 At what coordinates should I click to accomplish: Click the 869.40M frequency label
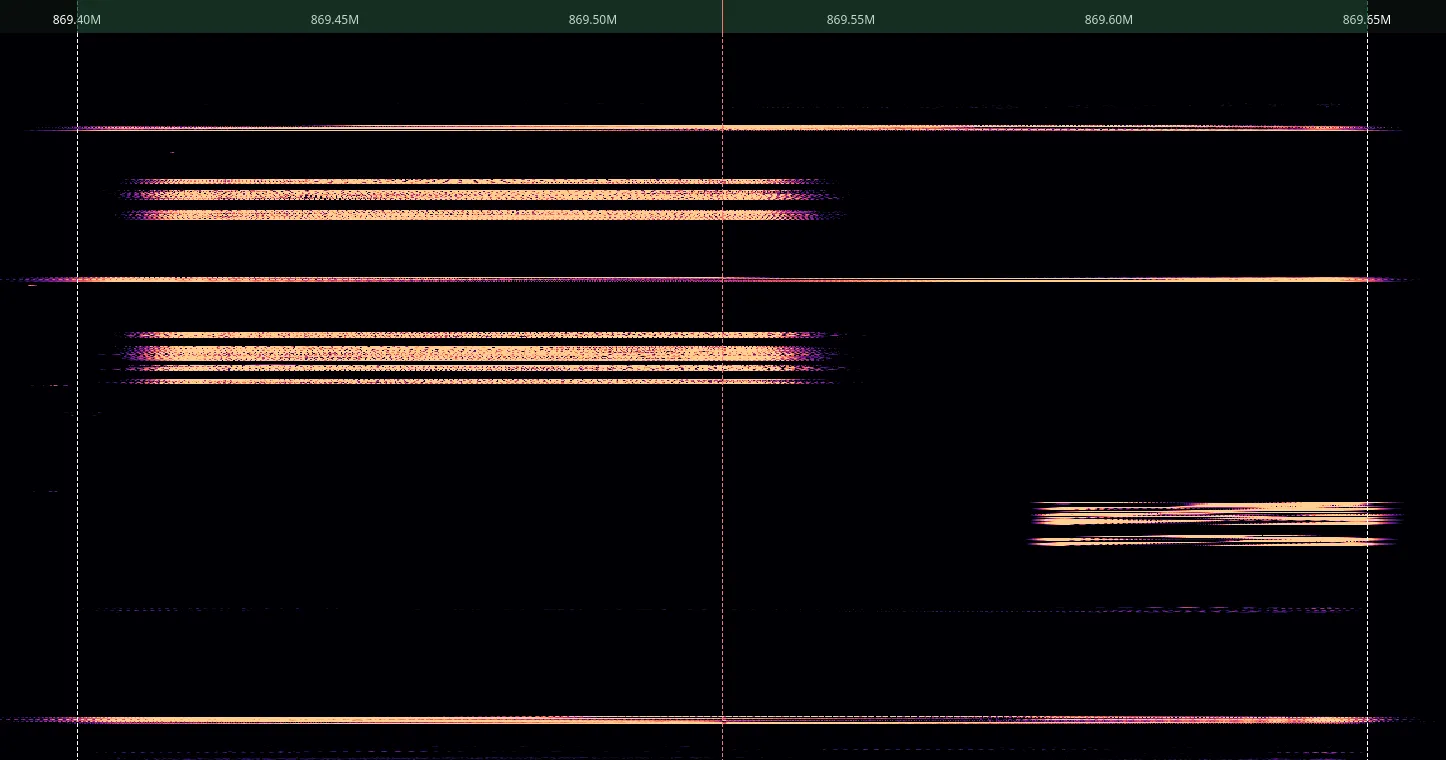pyautogui.click(x=77, y=20)
